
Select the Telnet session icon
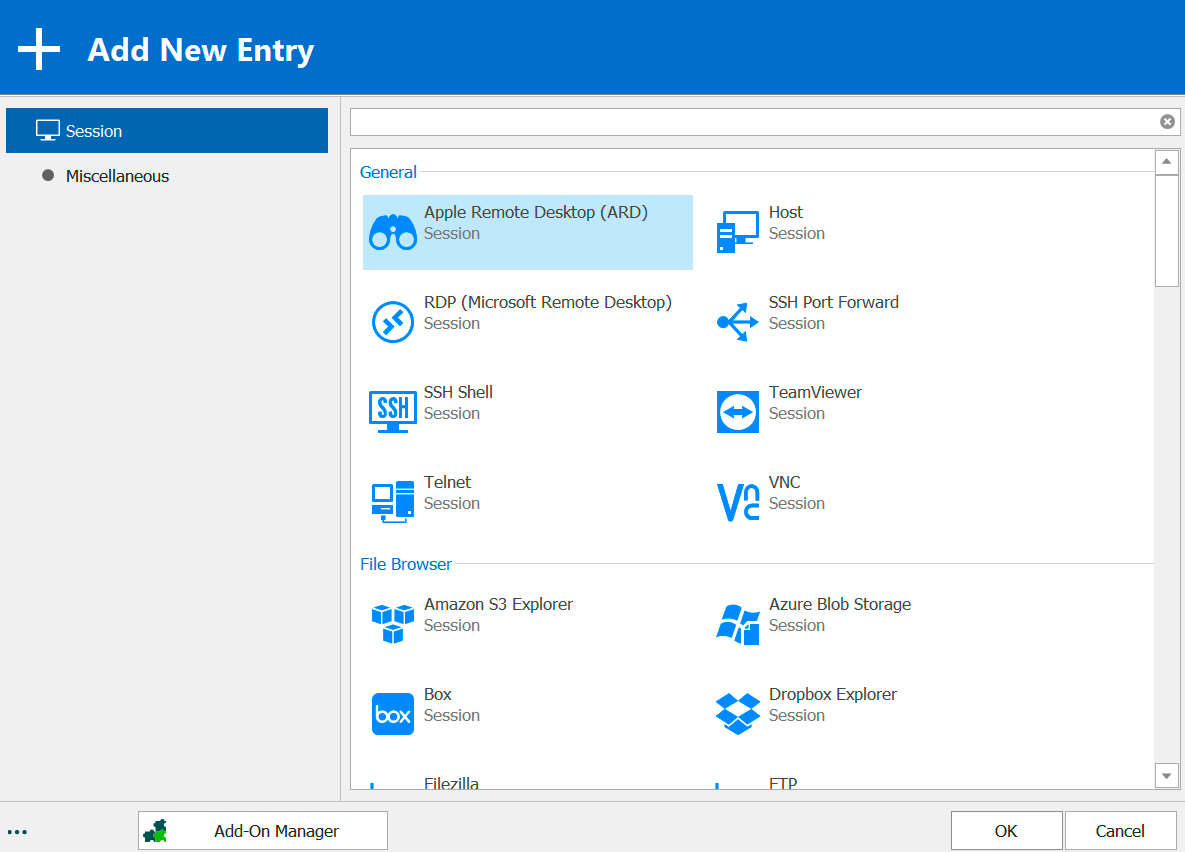[x=392, y=502]
